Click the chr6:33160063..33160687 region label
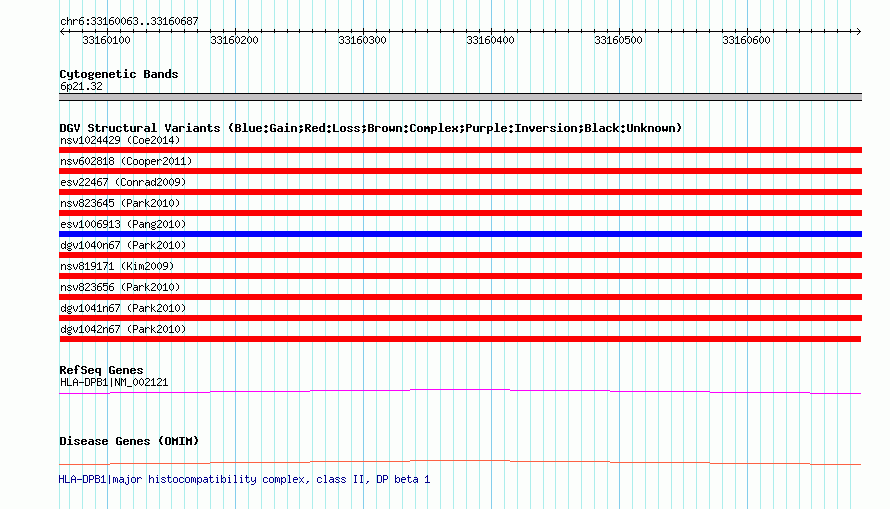The image size is (890, 509). click(x=129, y=22)
